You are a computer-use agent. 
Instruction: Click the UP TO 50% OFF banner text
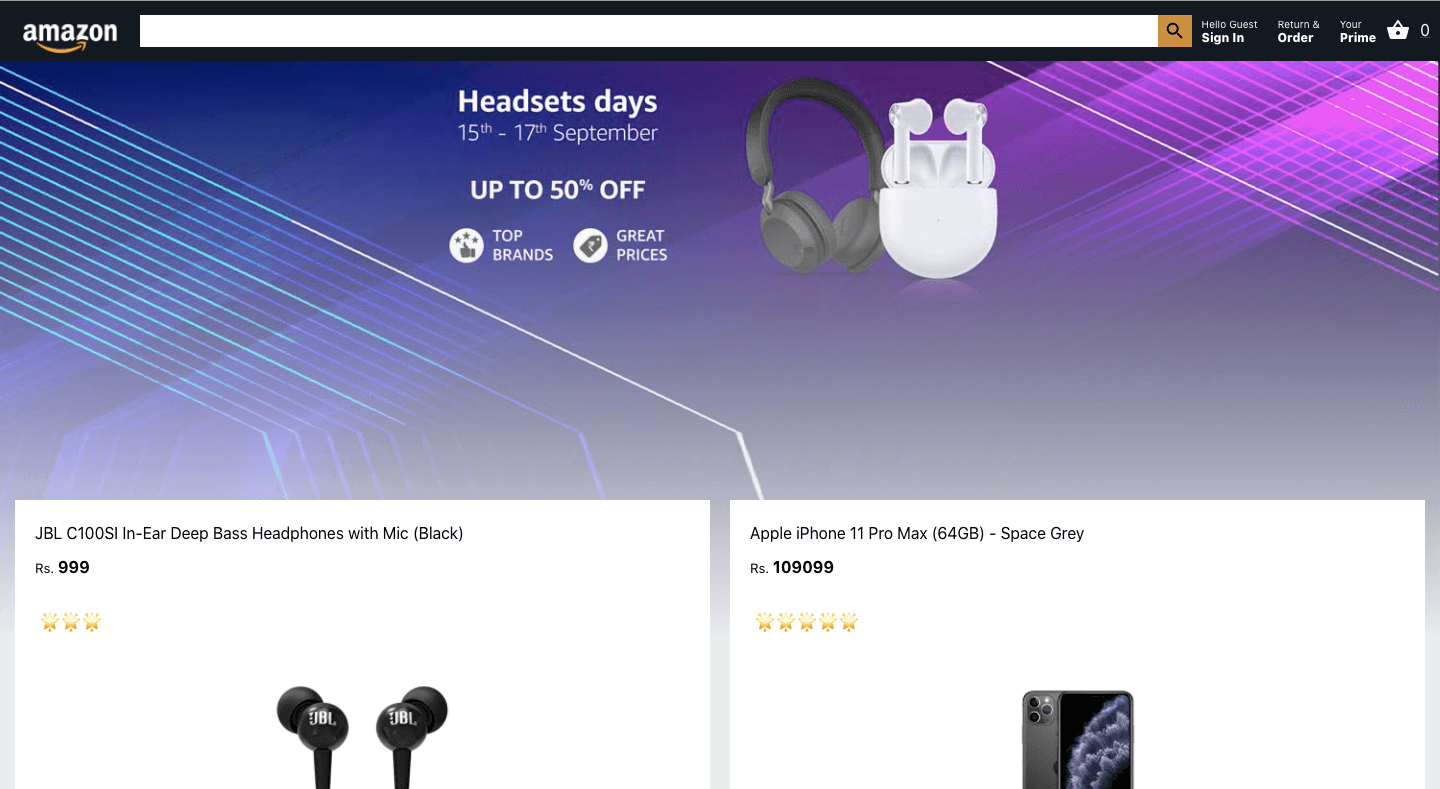point(558,189)
